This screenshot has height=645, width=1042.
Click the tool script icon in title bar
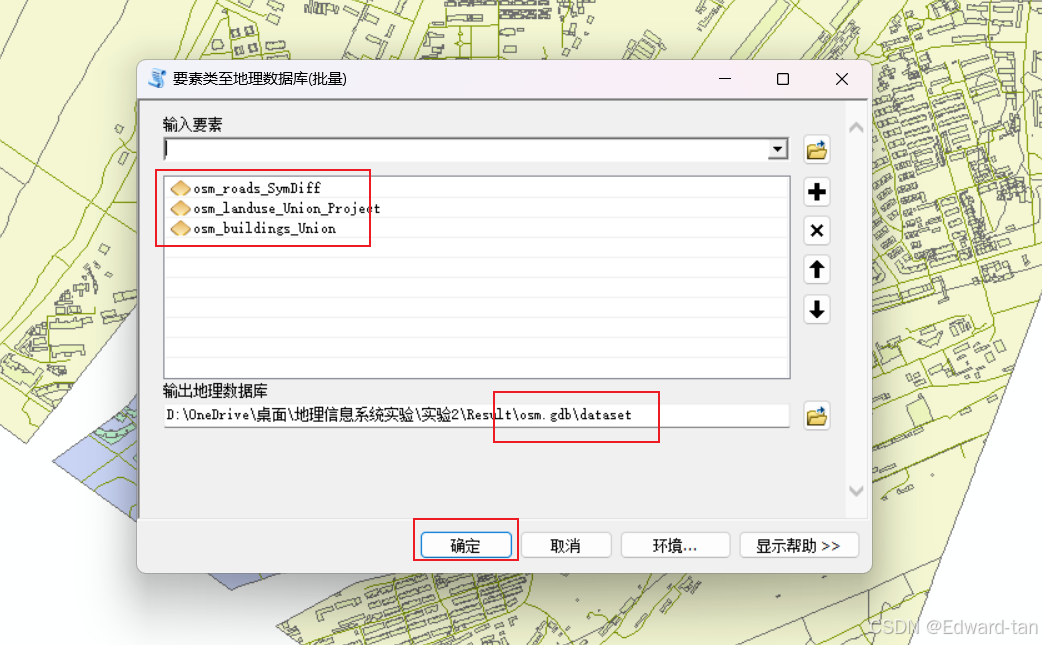point(157,78)
